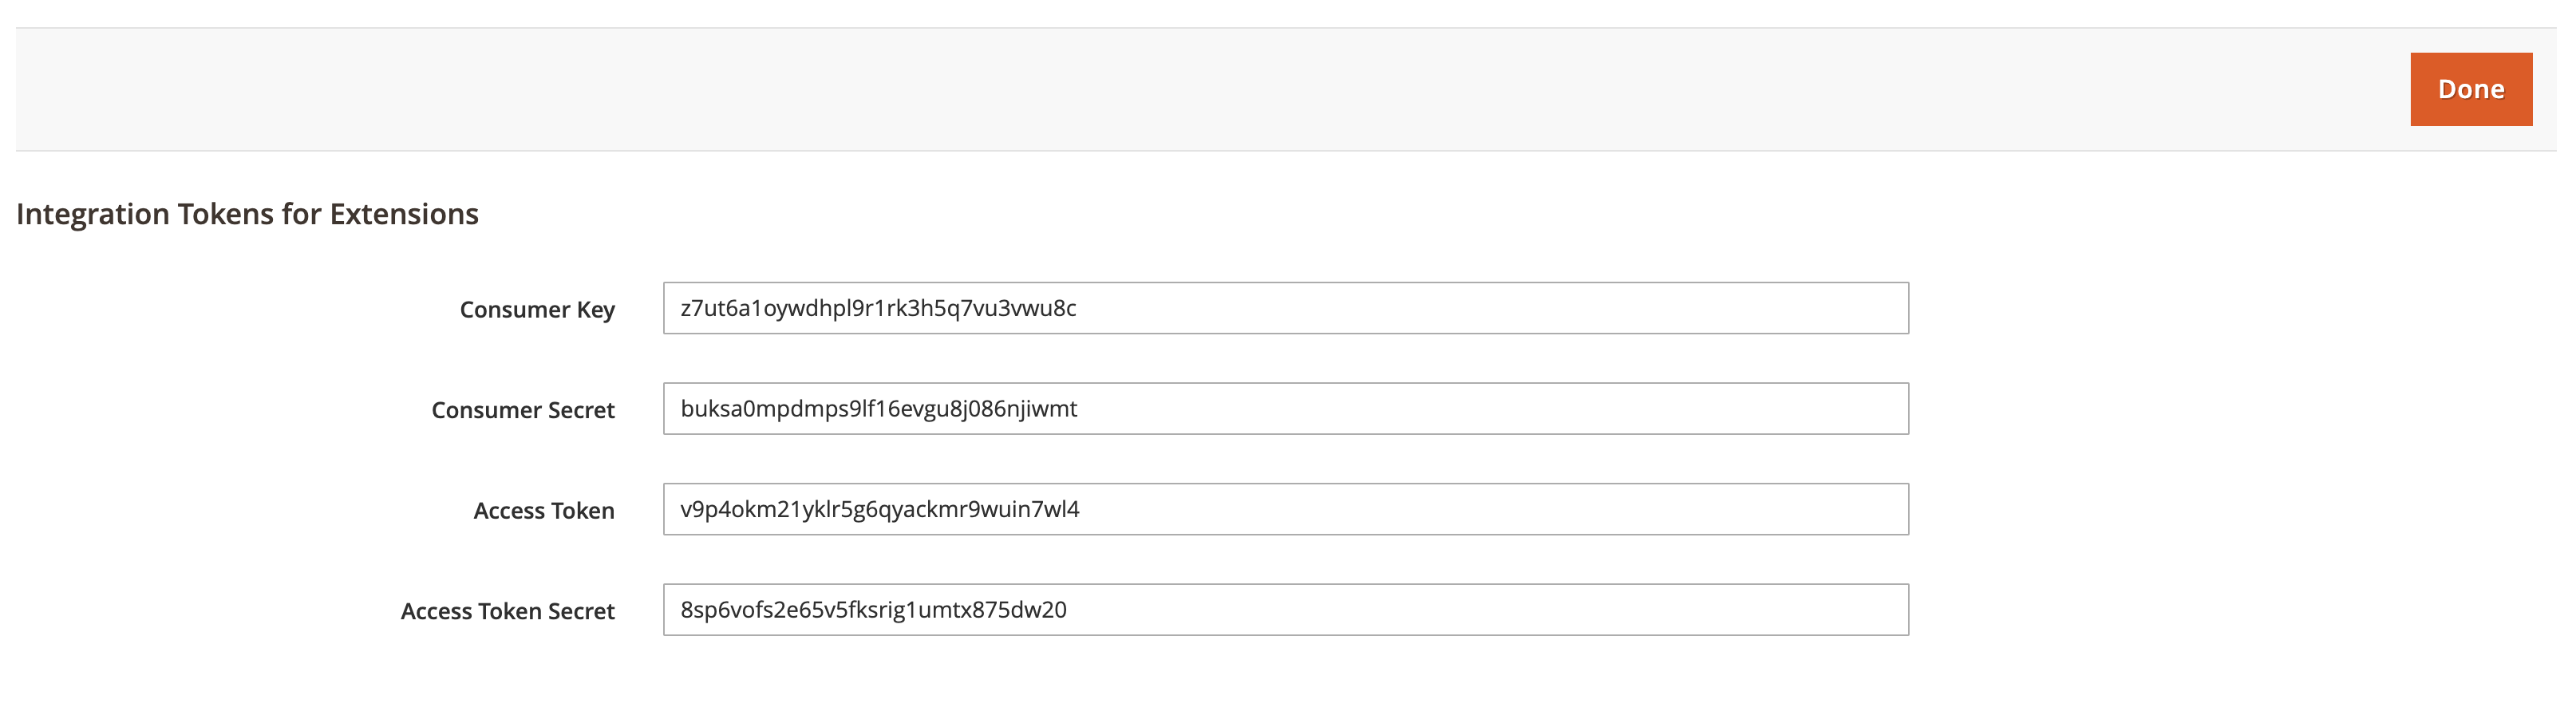This screenshot has width=2576, height=723.
Task: Click the Consumer Secret field label
Action: pos(523,410)
